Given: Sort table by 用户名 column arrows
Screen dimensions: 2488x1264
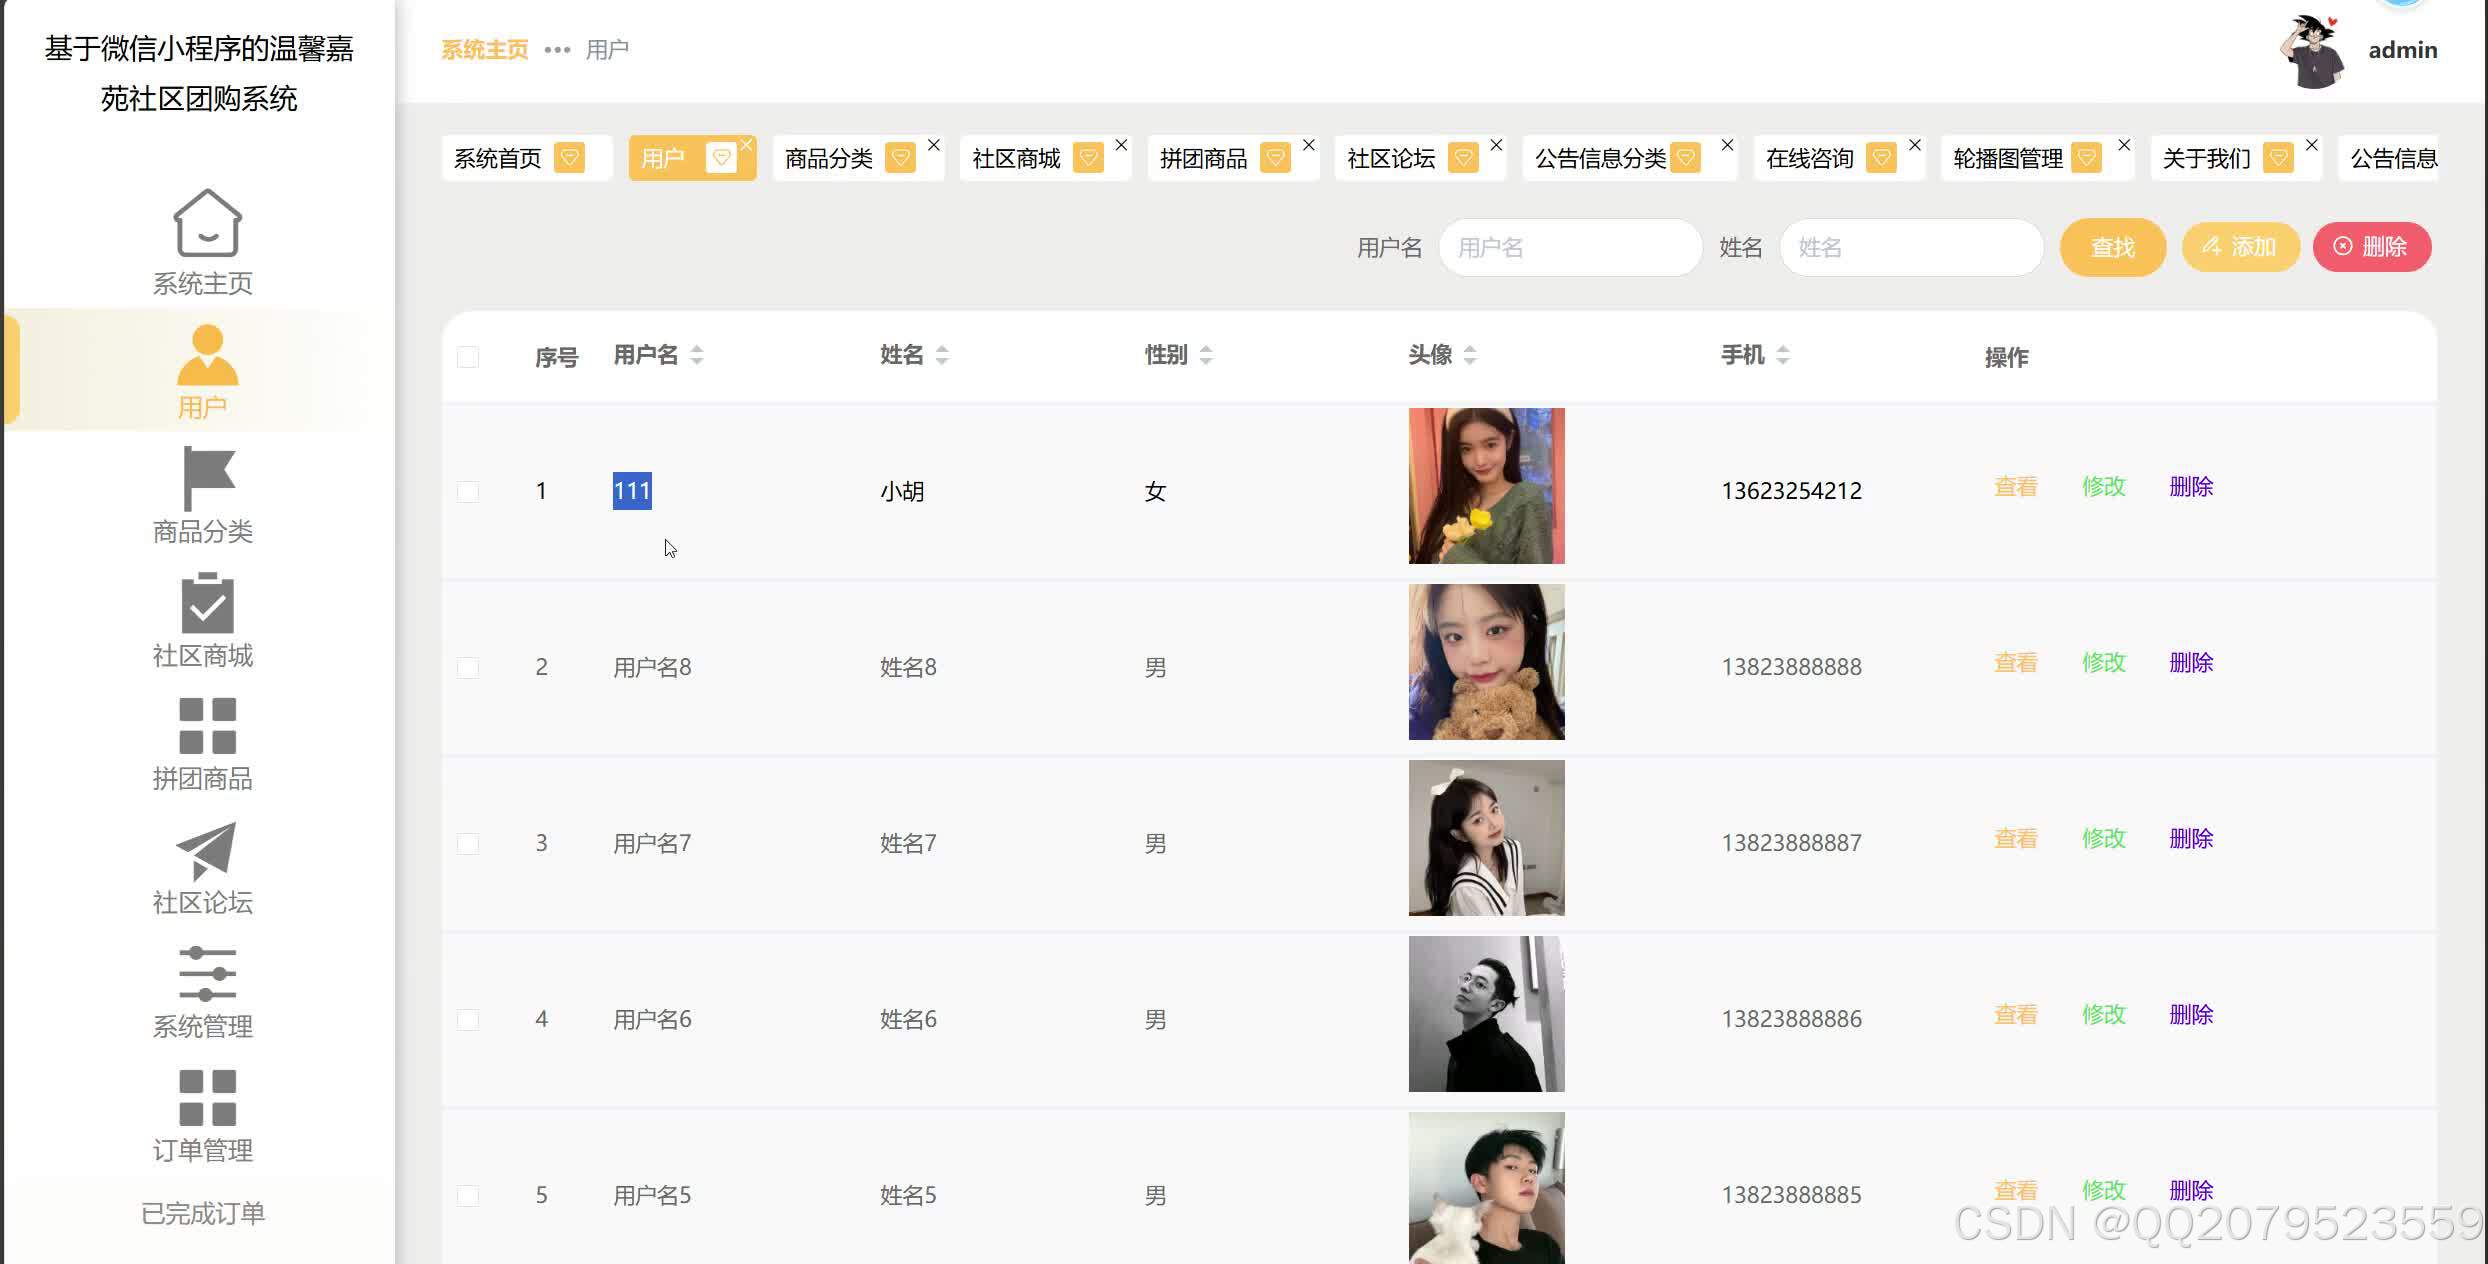Looking at the screenshot, I should (697, 355).
